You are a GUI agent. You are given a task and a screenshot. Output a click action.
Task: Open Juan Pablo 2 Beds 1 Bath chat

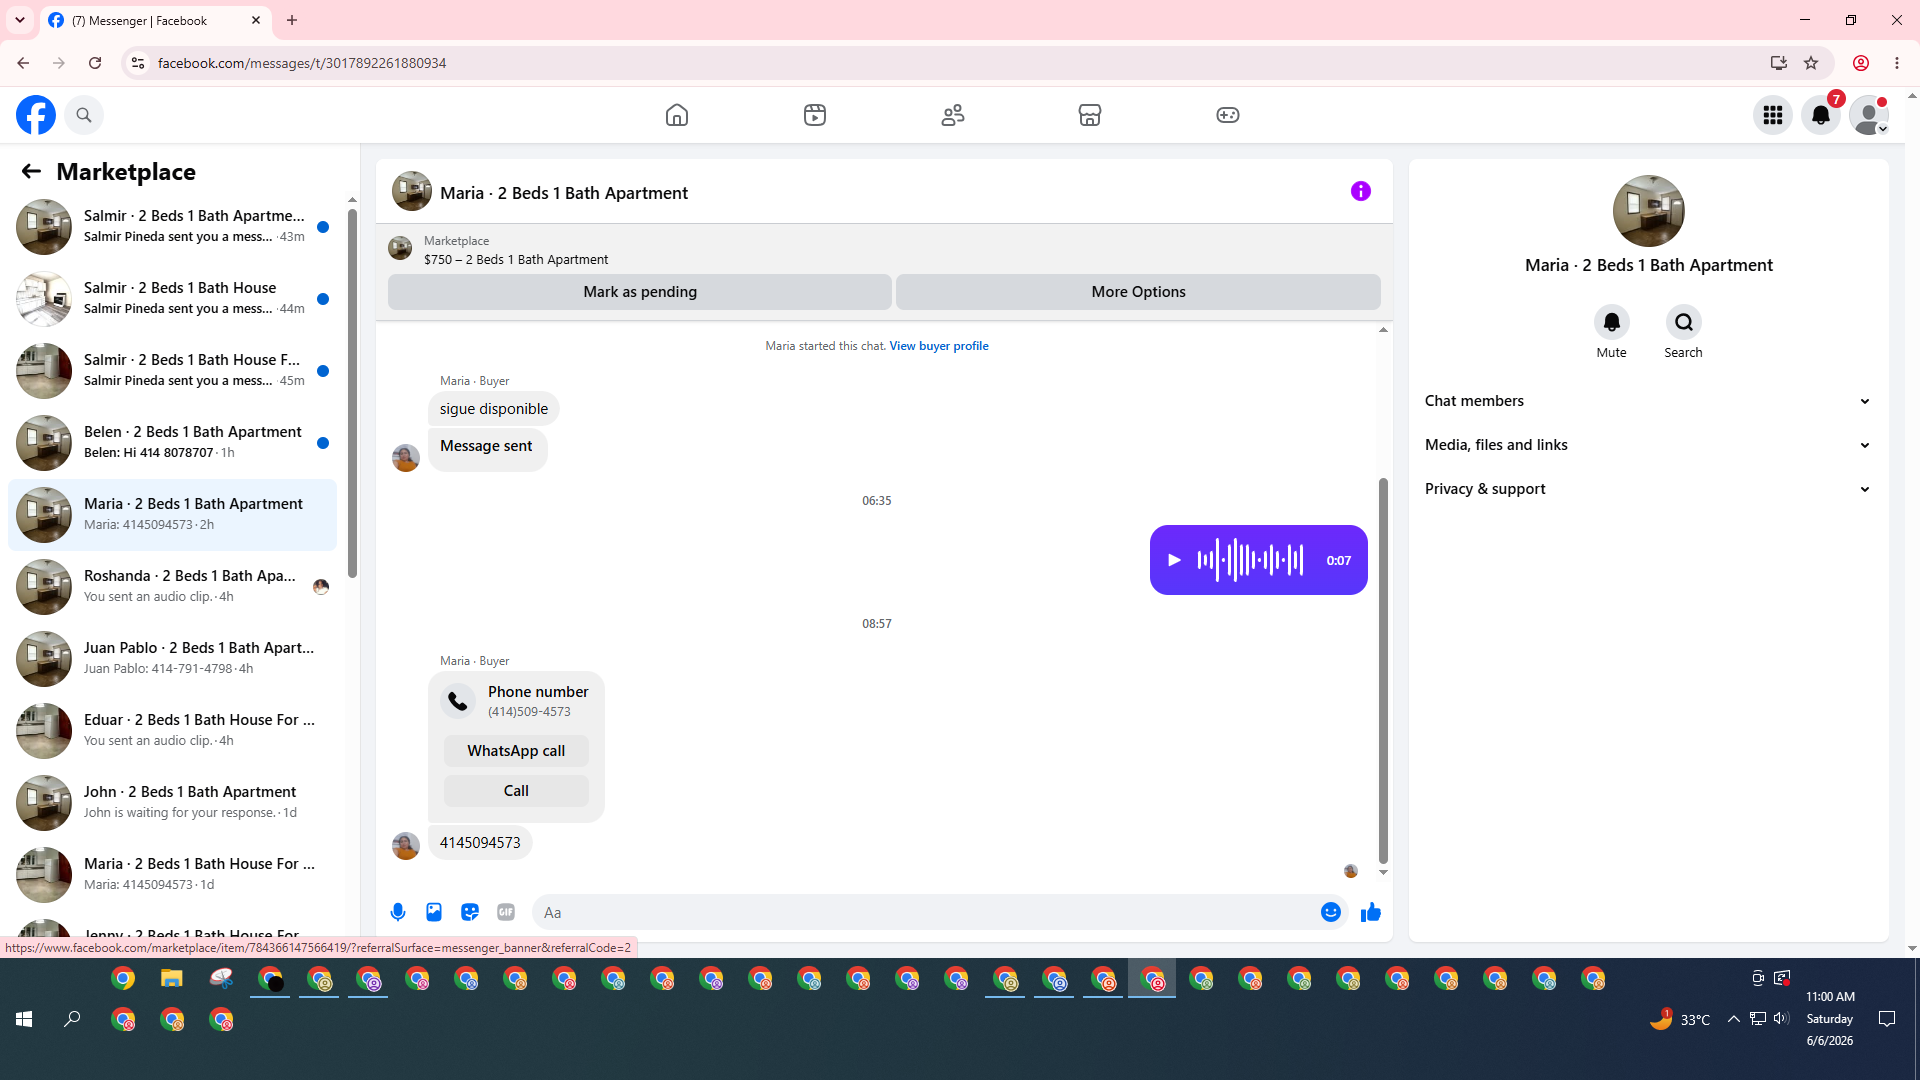point(172,659)
